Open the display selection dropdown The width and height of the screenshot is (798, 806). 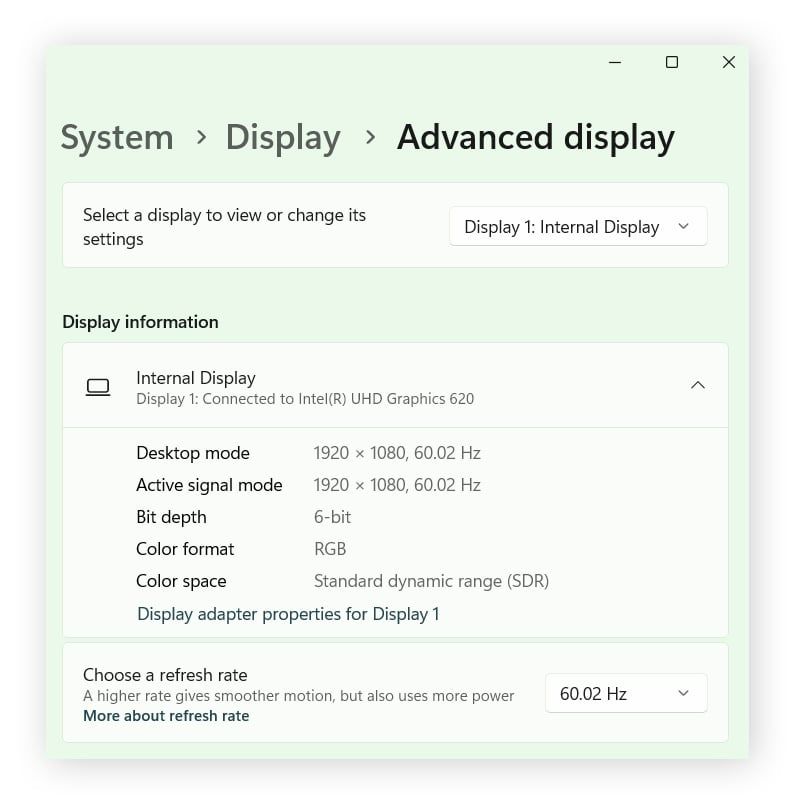tap(577, 226)
